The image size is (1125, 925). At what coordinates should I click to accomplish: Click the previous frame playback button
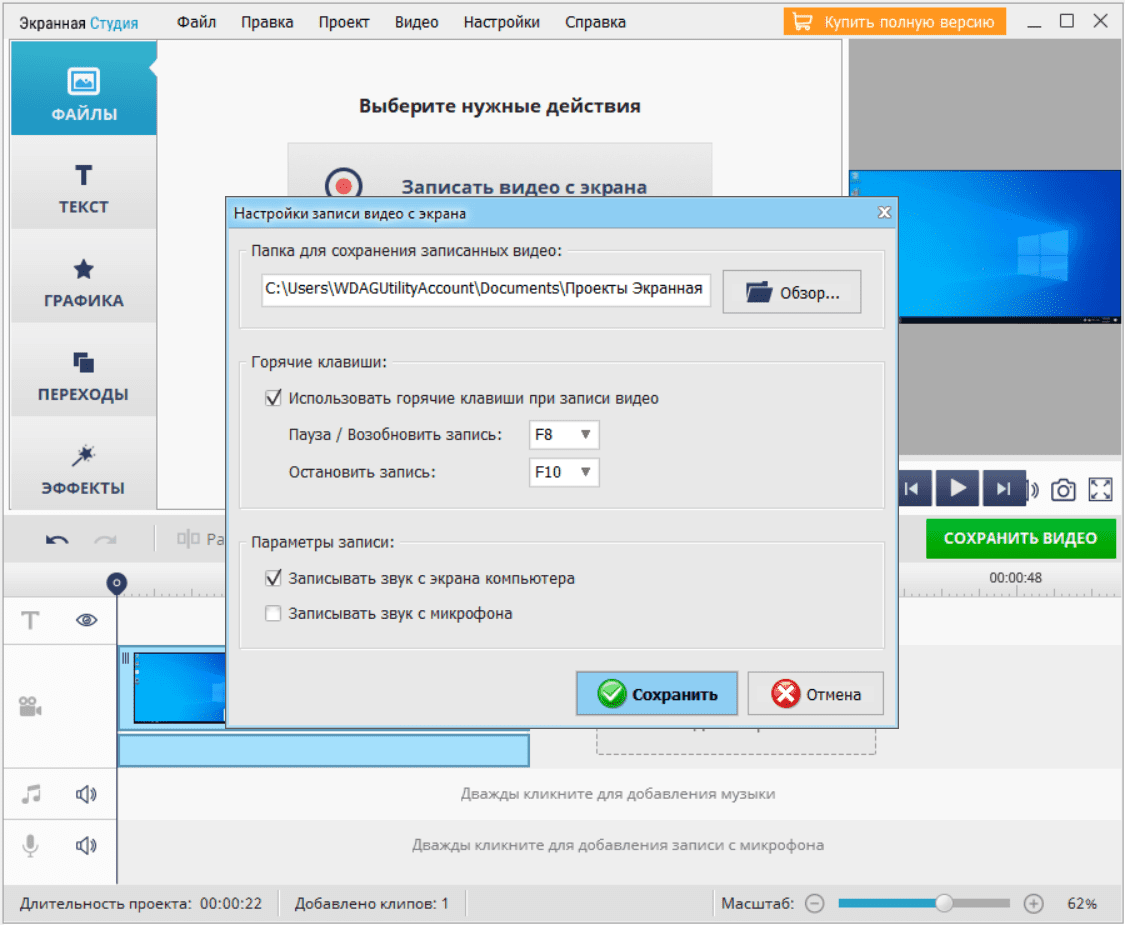pyautogui.click(x=913, y=489)
